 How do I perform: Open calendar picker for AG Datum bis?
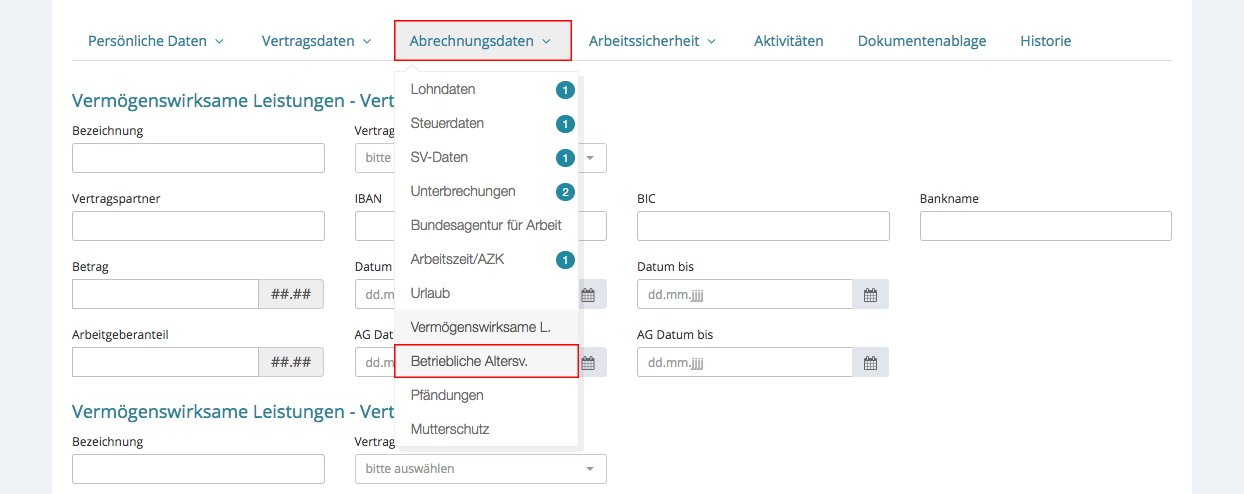click(870, 362)
